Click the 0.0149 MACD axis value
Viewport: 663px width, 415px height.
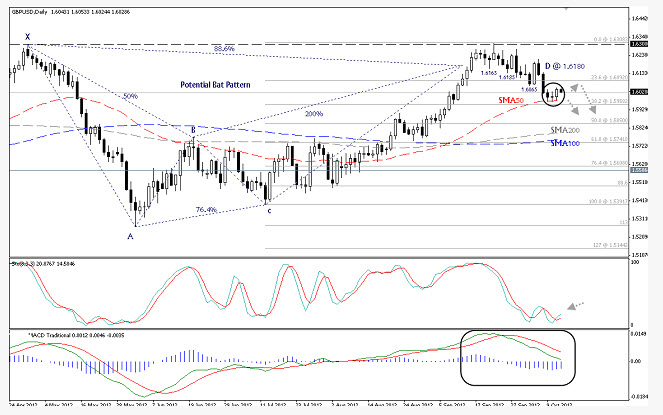638,334
